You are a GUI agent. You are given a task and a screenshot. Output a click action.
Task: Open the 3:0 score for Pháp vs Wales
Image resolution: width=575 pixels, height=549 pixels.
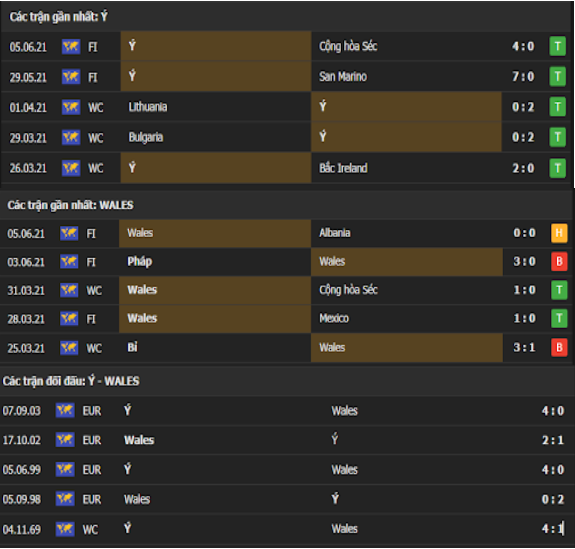[x=524, y=261]
